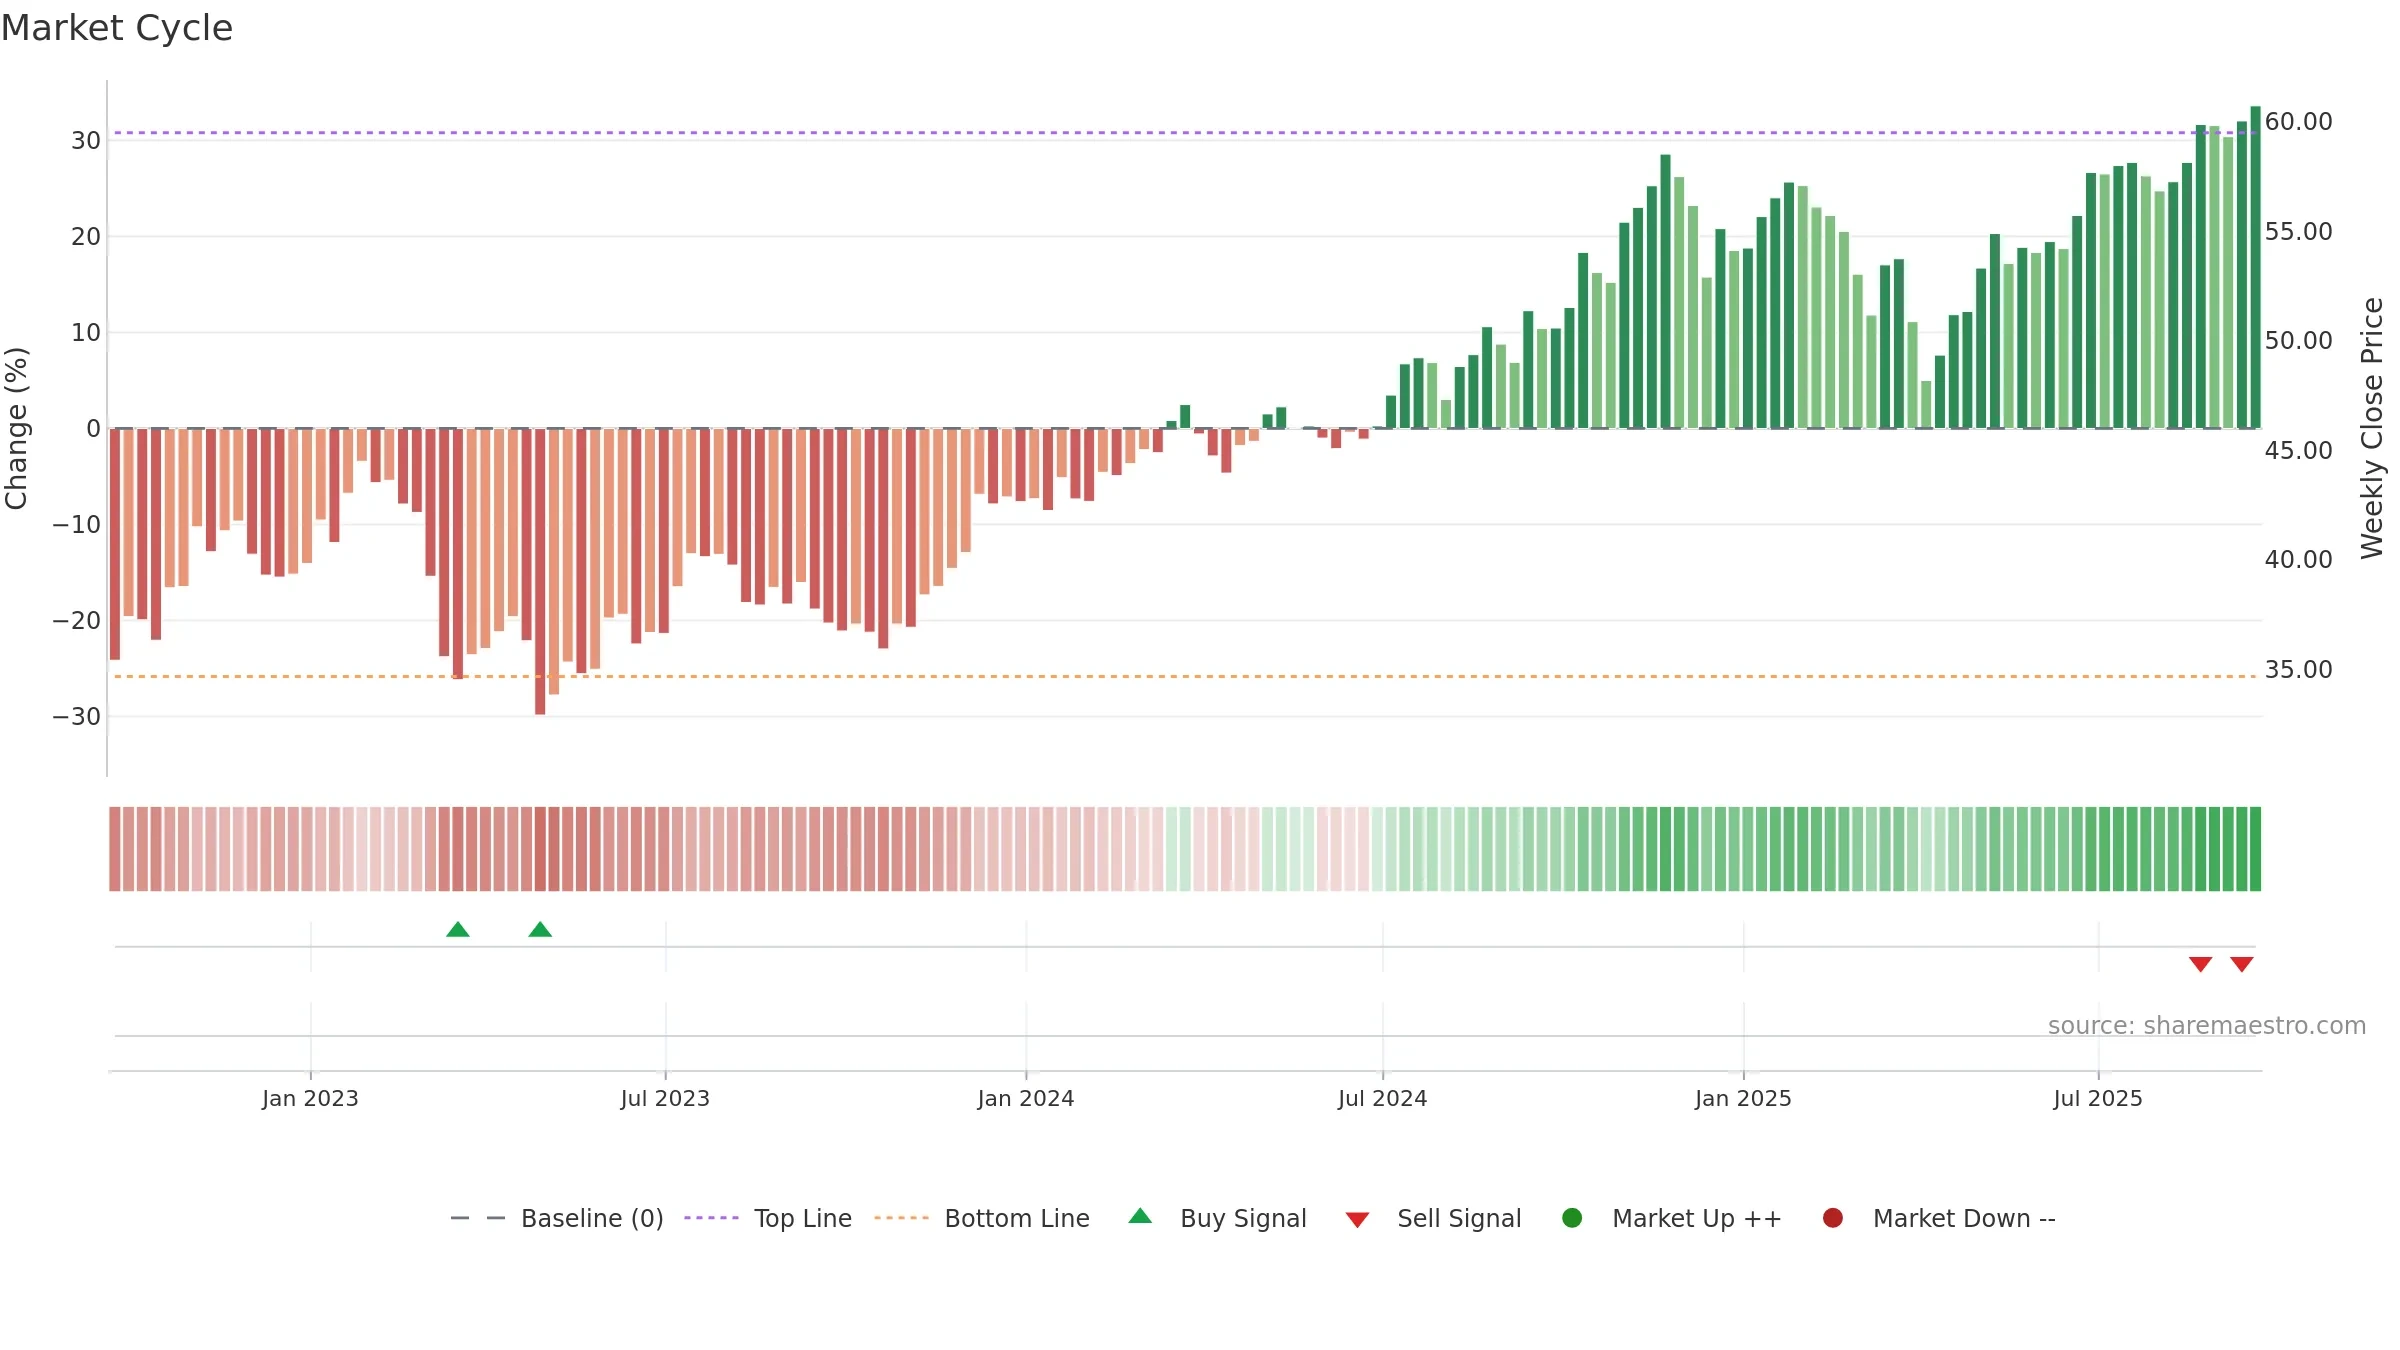Click the Weekly Close Price axis title

(2372, 428)
